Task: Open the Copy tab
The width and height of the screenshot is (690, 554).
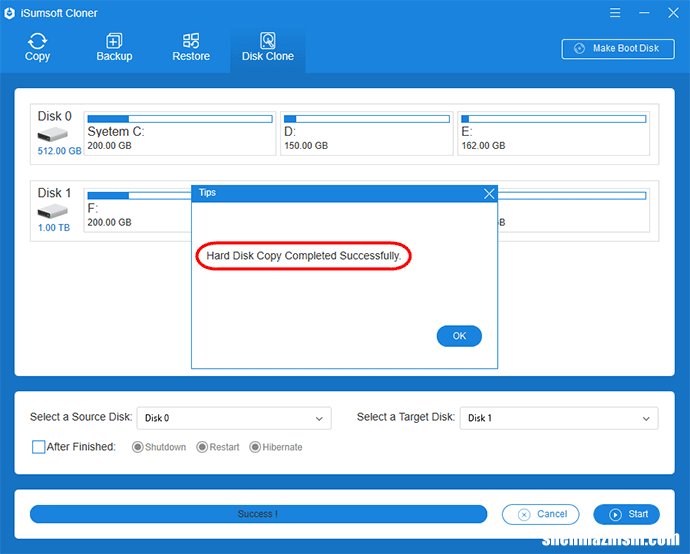Action: click(37, 48)
